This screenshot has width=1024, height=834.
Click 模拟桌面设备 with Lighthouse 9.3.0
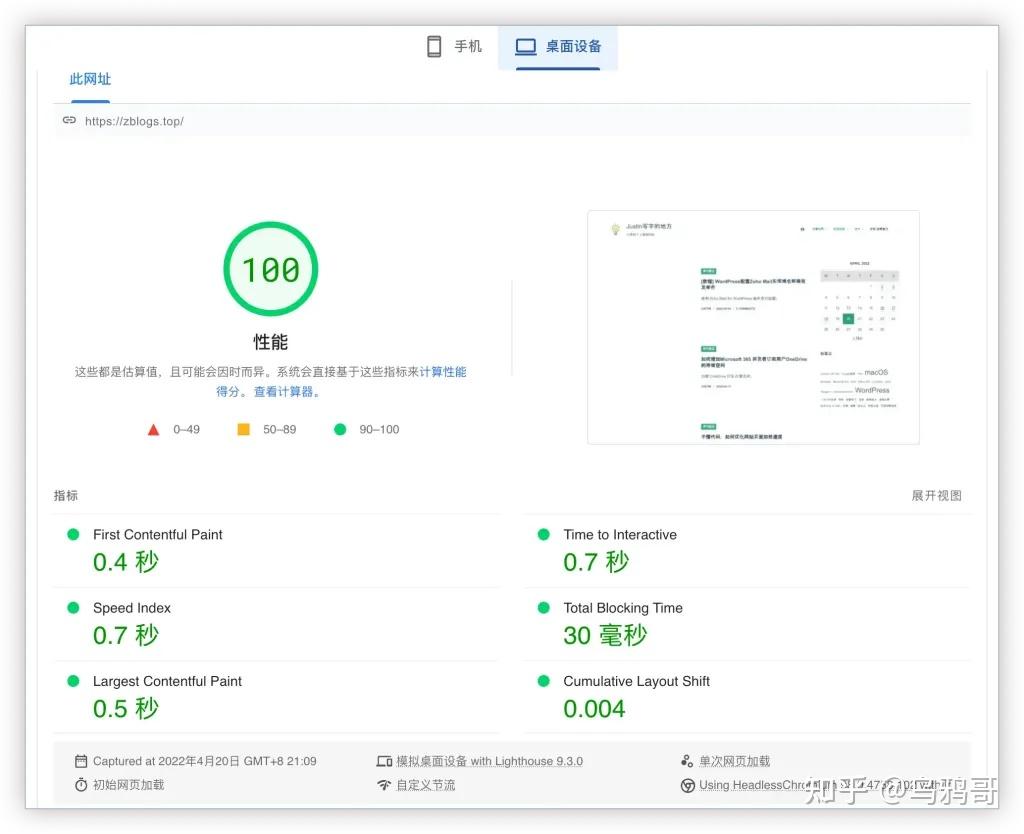pyautogui.click(x=489, y=761)
